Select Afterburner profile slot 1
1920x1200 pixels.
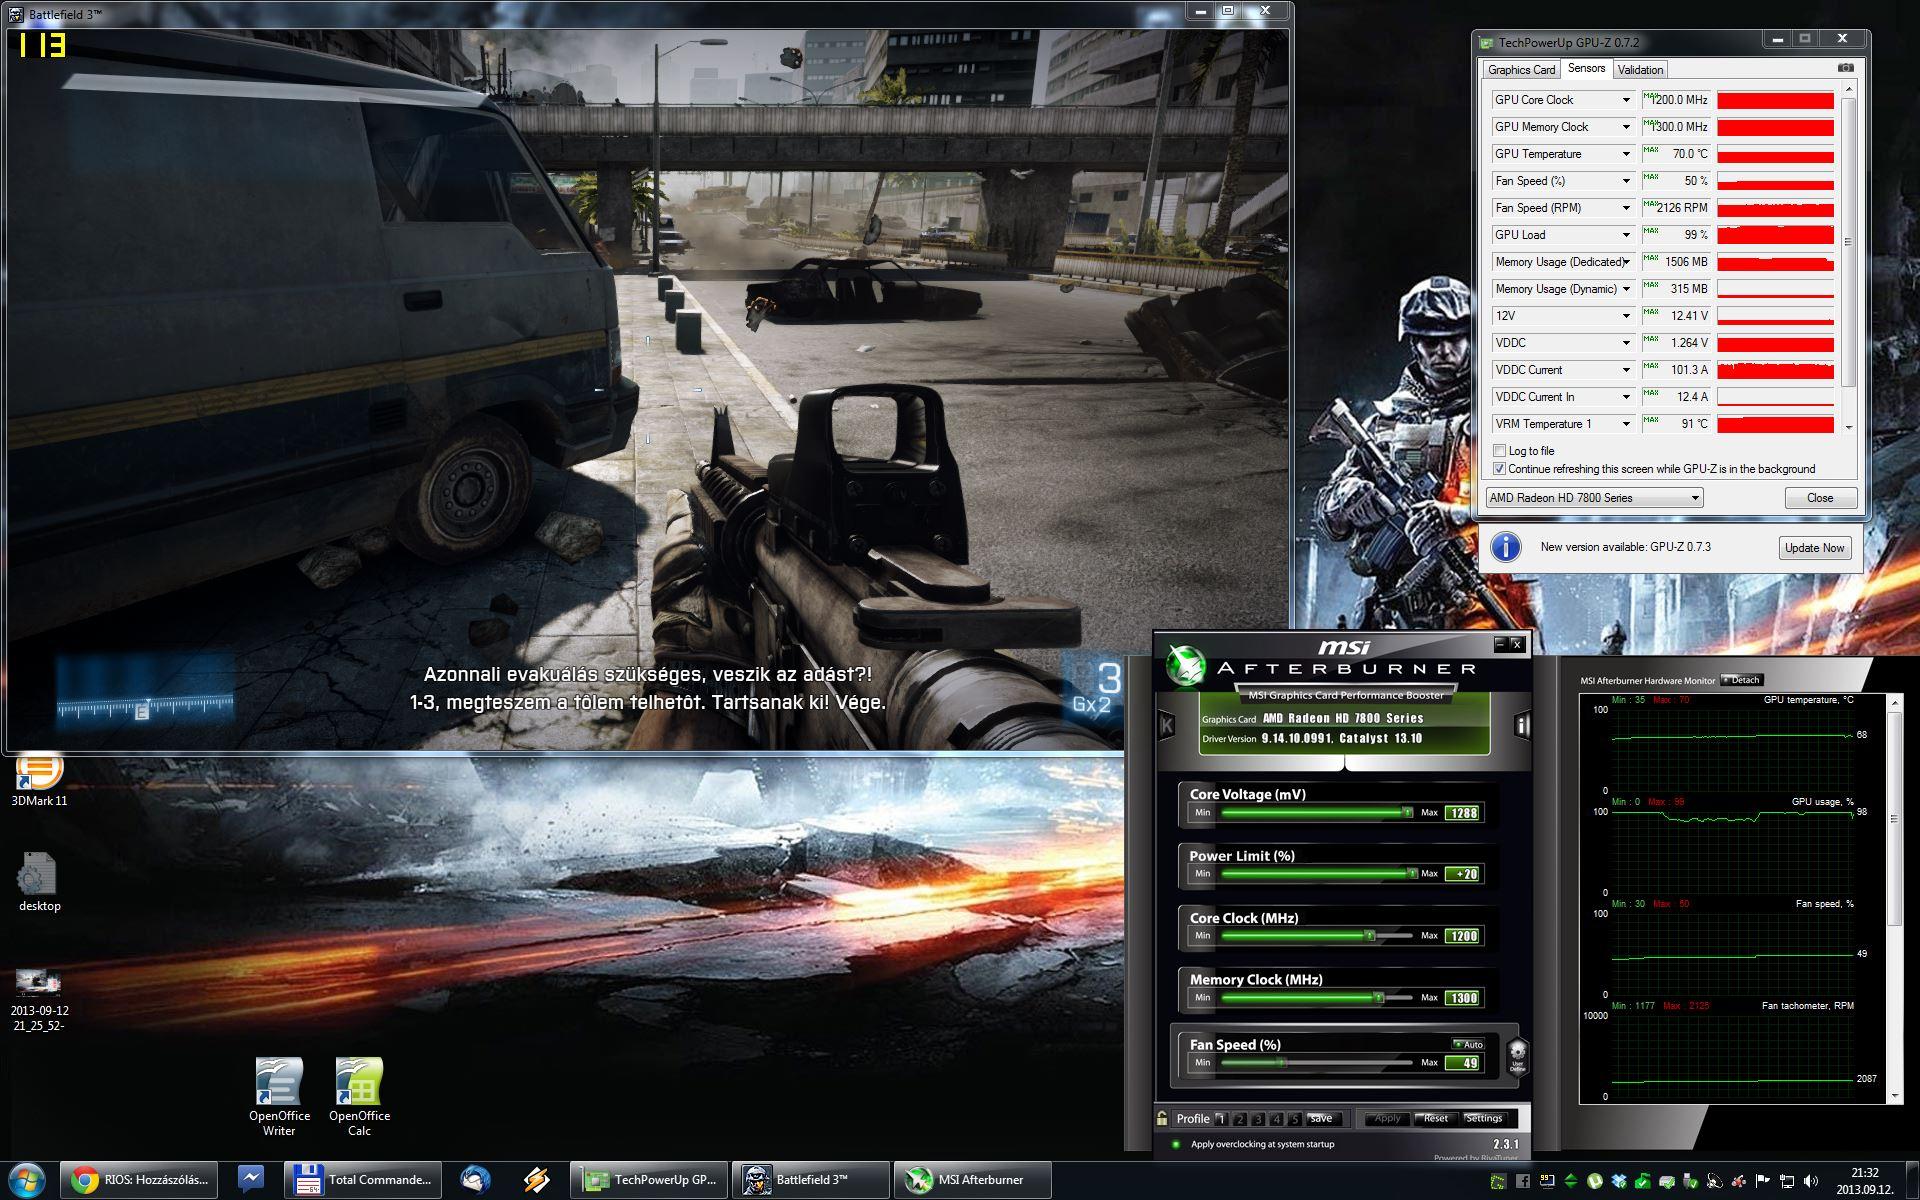(x=1221, y=1119)
